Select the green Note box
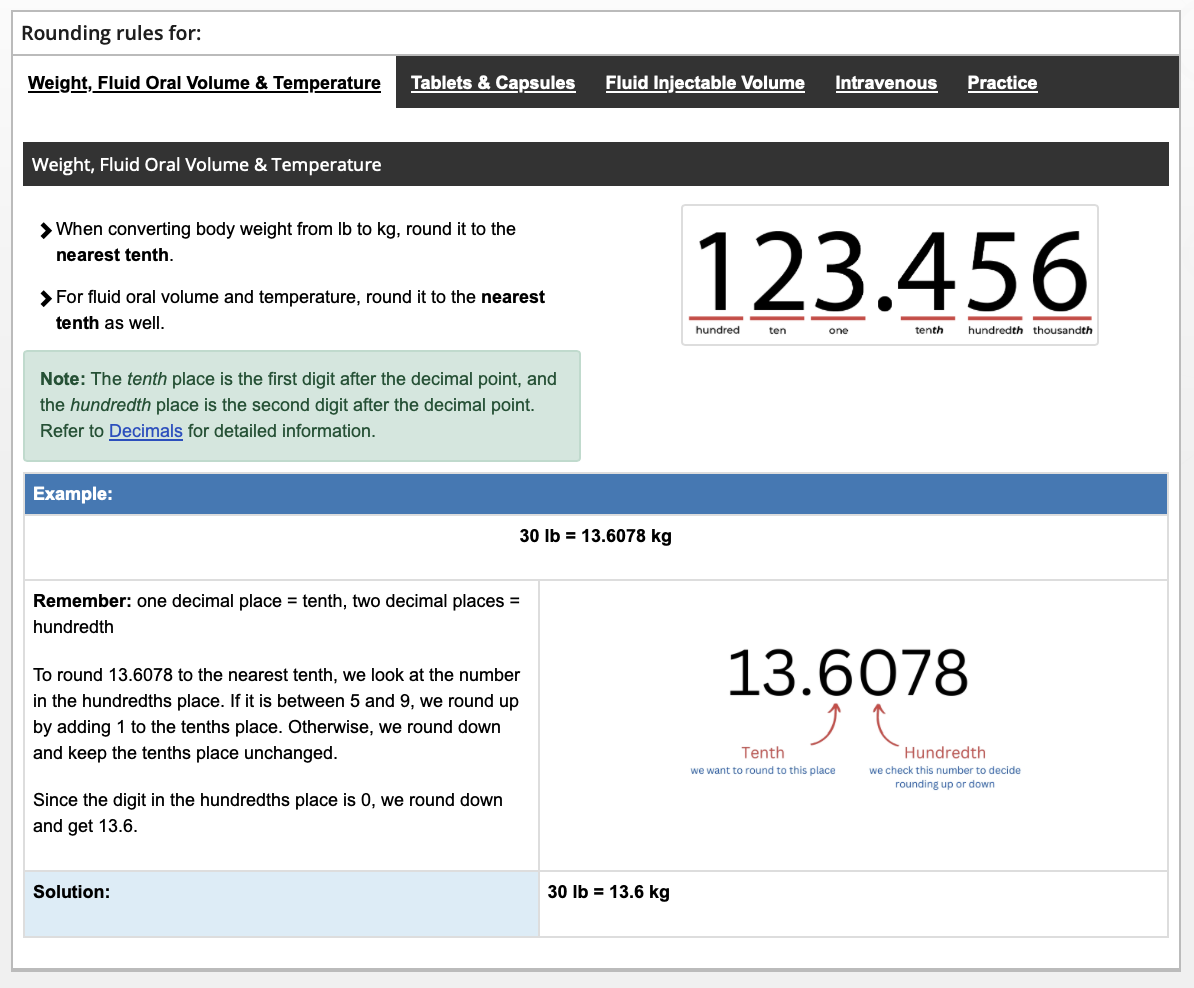Screen dimensions: 1194x988 (x=302, y=405)
